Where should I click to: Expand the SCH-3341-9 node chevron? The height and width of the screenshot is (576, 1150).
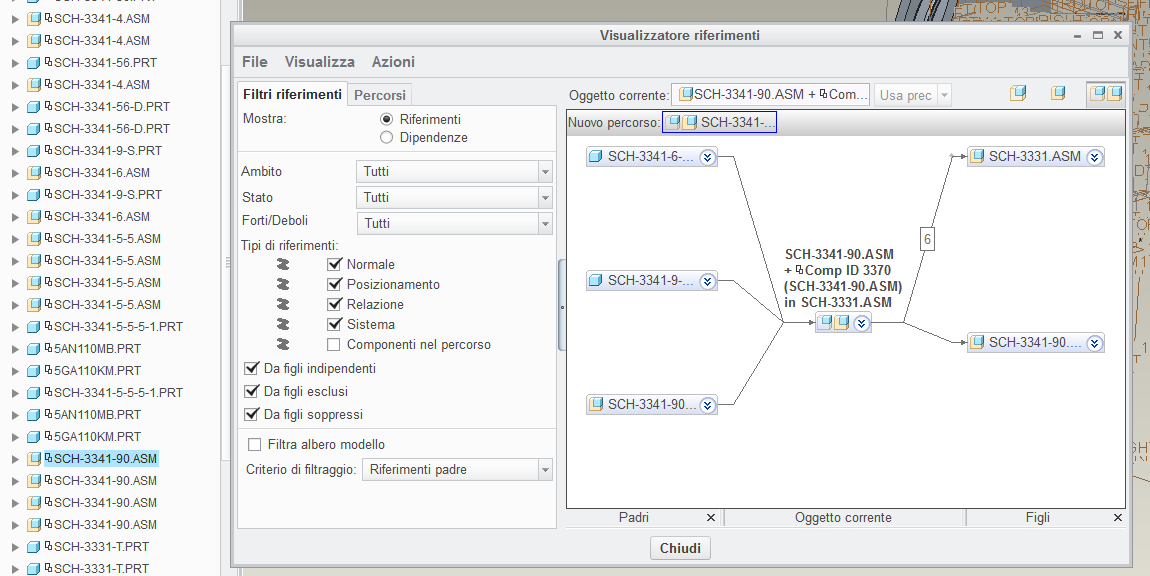tap(708, 280)
